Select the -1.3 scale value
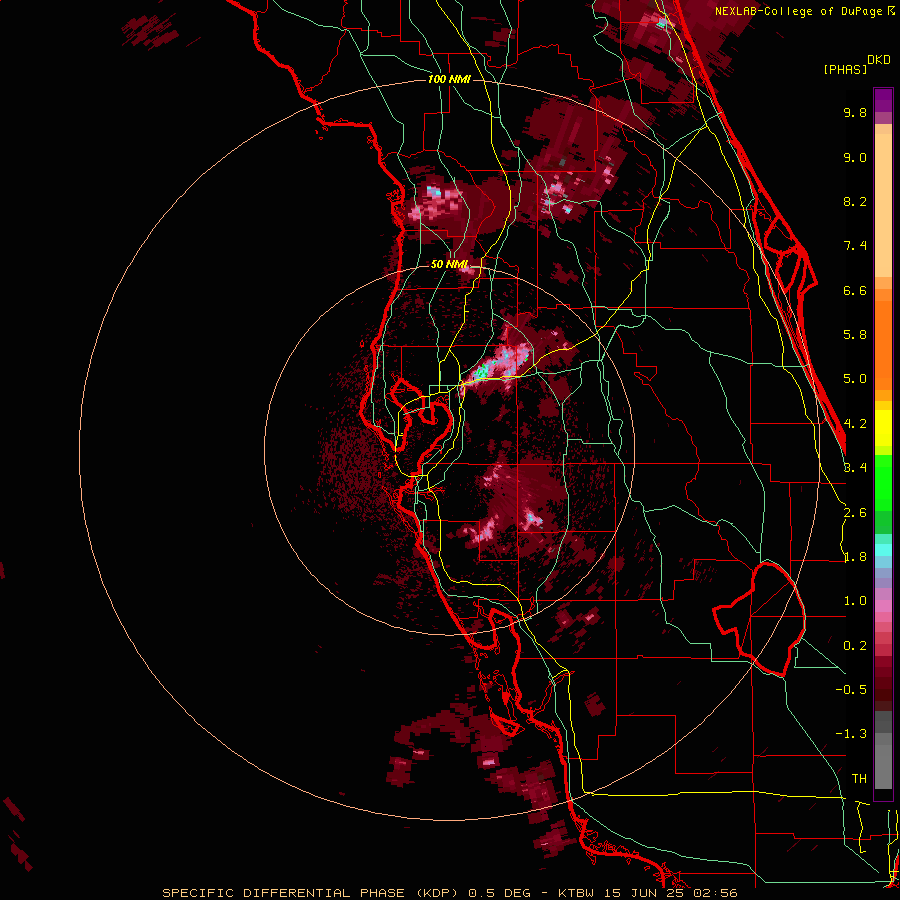This screenshot has width=900, height=900. (851, 734)
